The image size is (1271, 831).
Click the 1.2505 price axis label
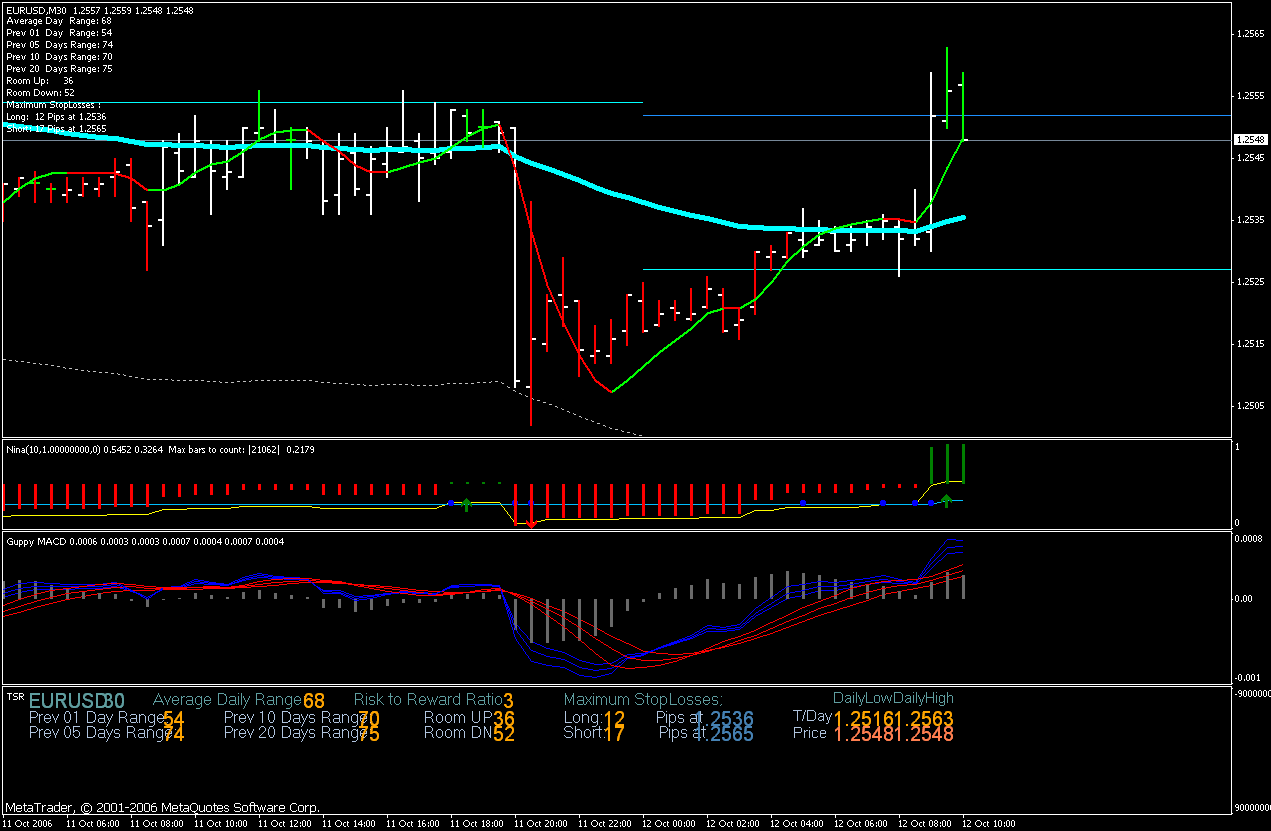[1250, 406]
